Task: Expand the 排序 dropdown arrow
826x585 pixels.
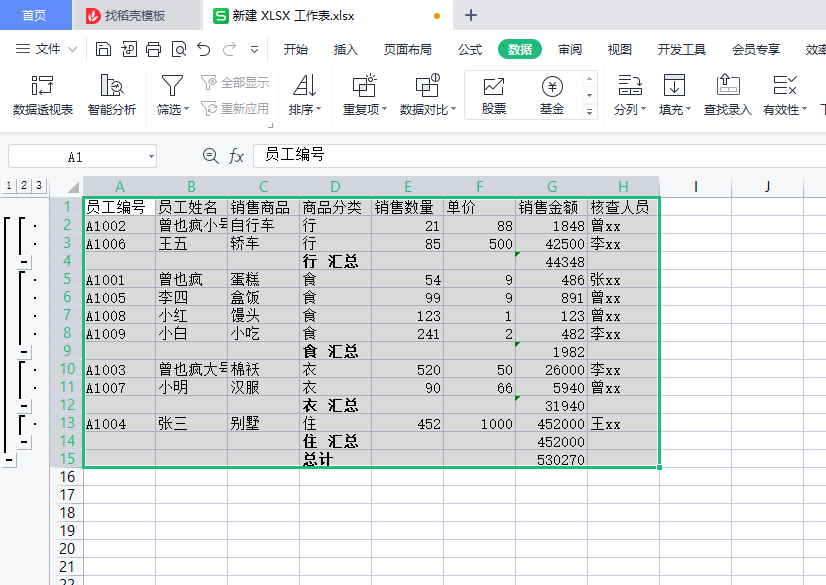Action: [319, 110]
